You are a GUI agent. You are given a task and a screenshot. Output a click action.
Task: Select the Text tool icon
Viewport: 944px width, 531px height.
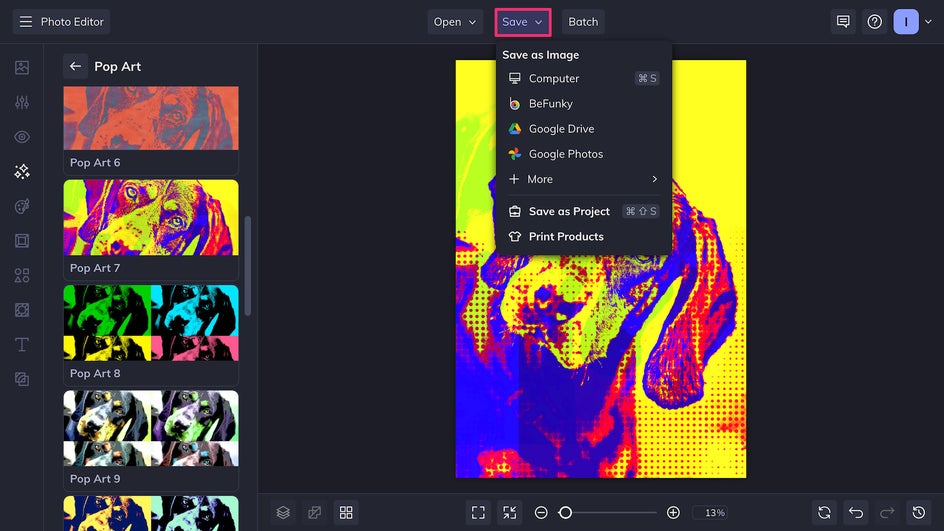pyautogui.click(x=22, y=344)
